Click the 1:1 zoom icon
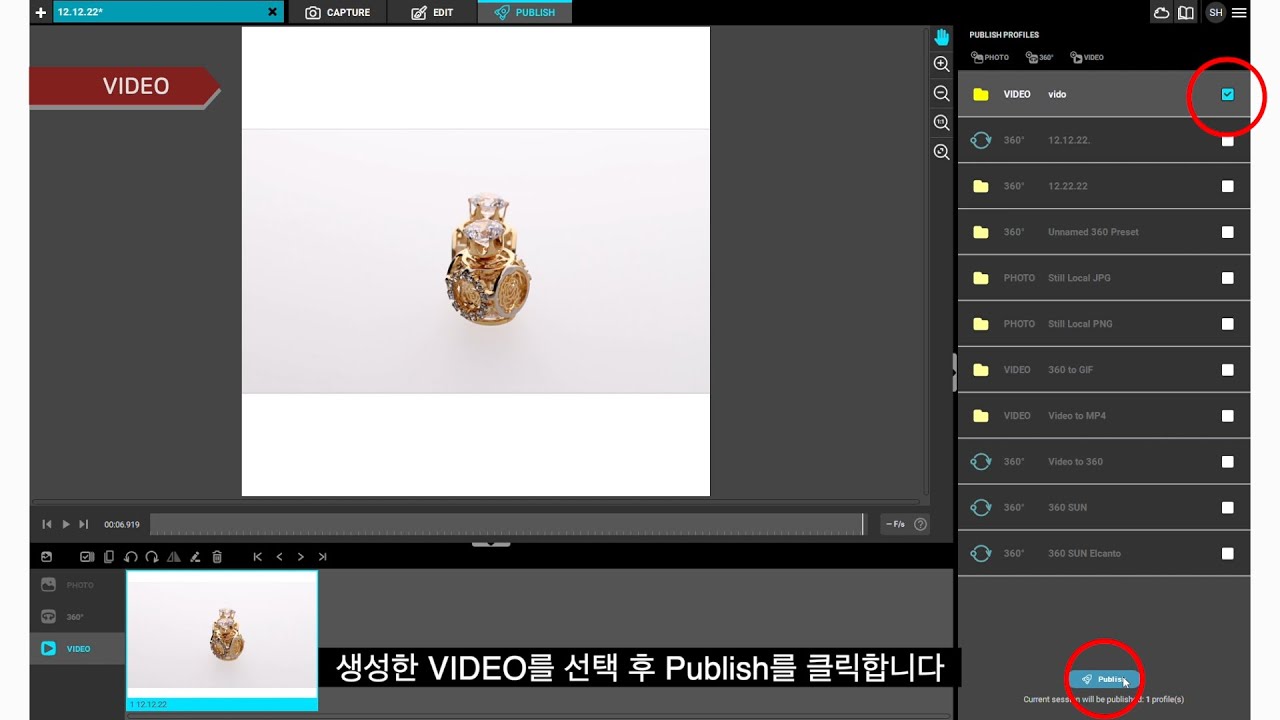 941,122
